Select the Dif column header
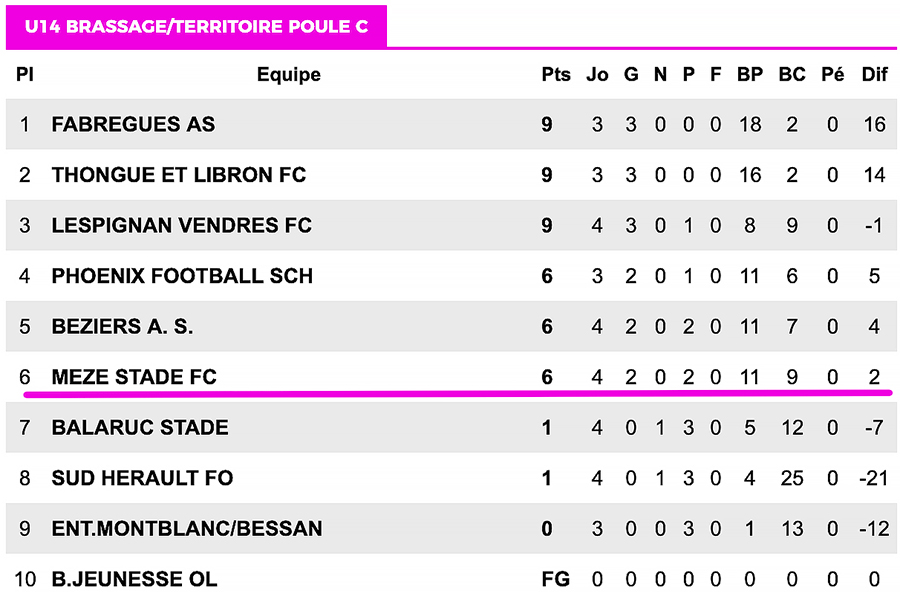The image size is (900, 599). pyautogui.click(x=874, y=75)
